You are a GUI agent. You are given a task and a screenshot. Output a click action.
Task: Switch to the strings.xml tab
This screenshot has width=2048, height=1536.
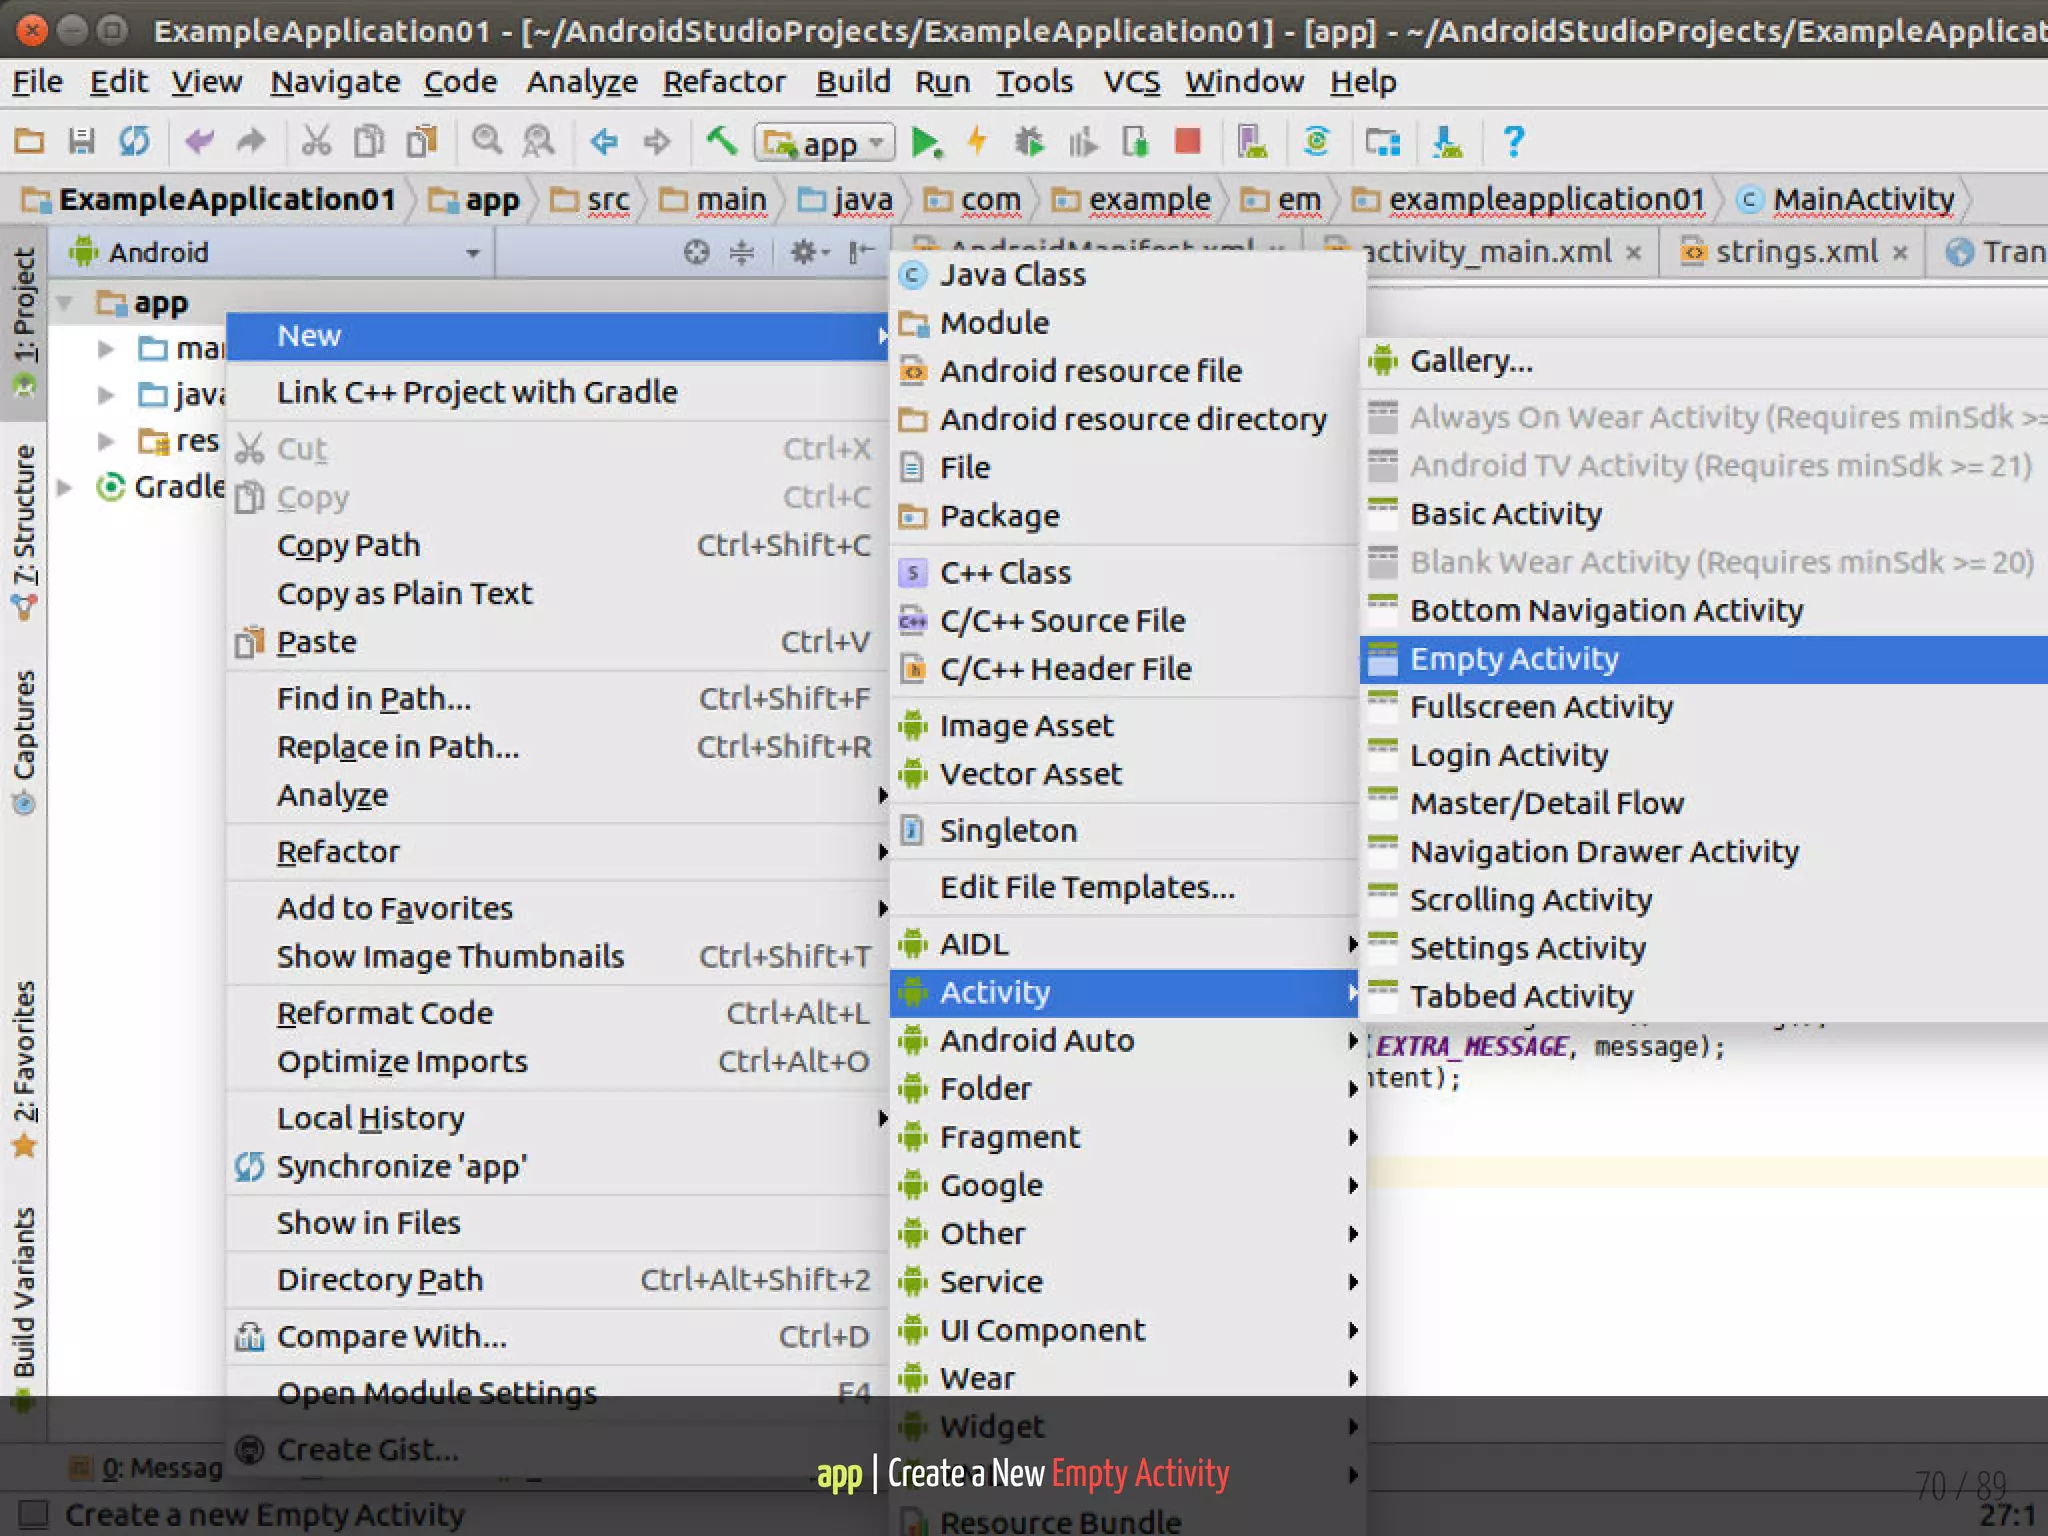tap(1796, 252)
